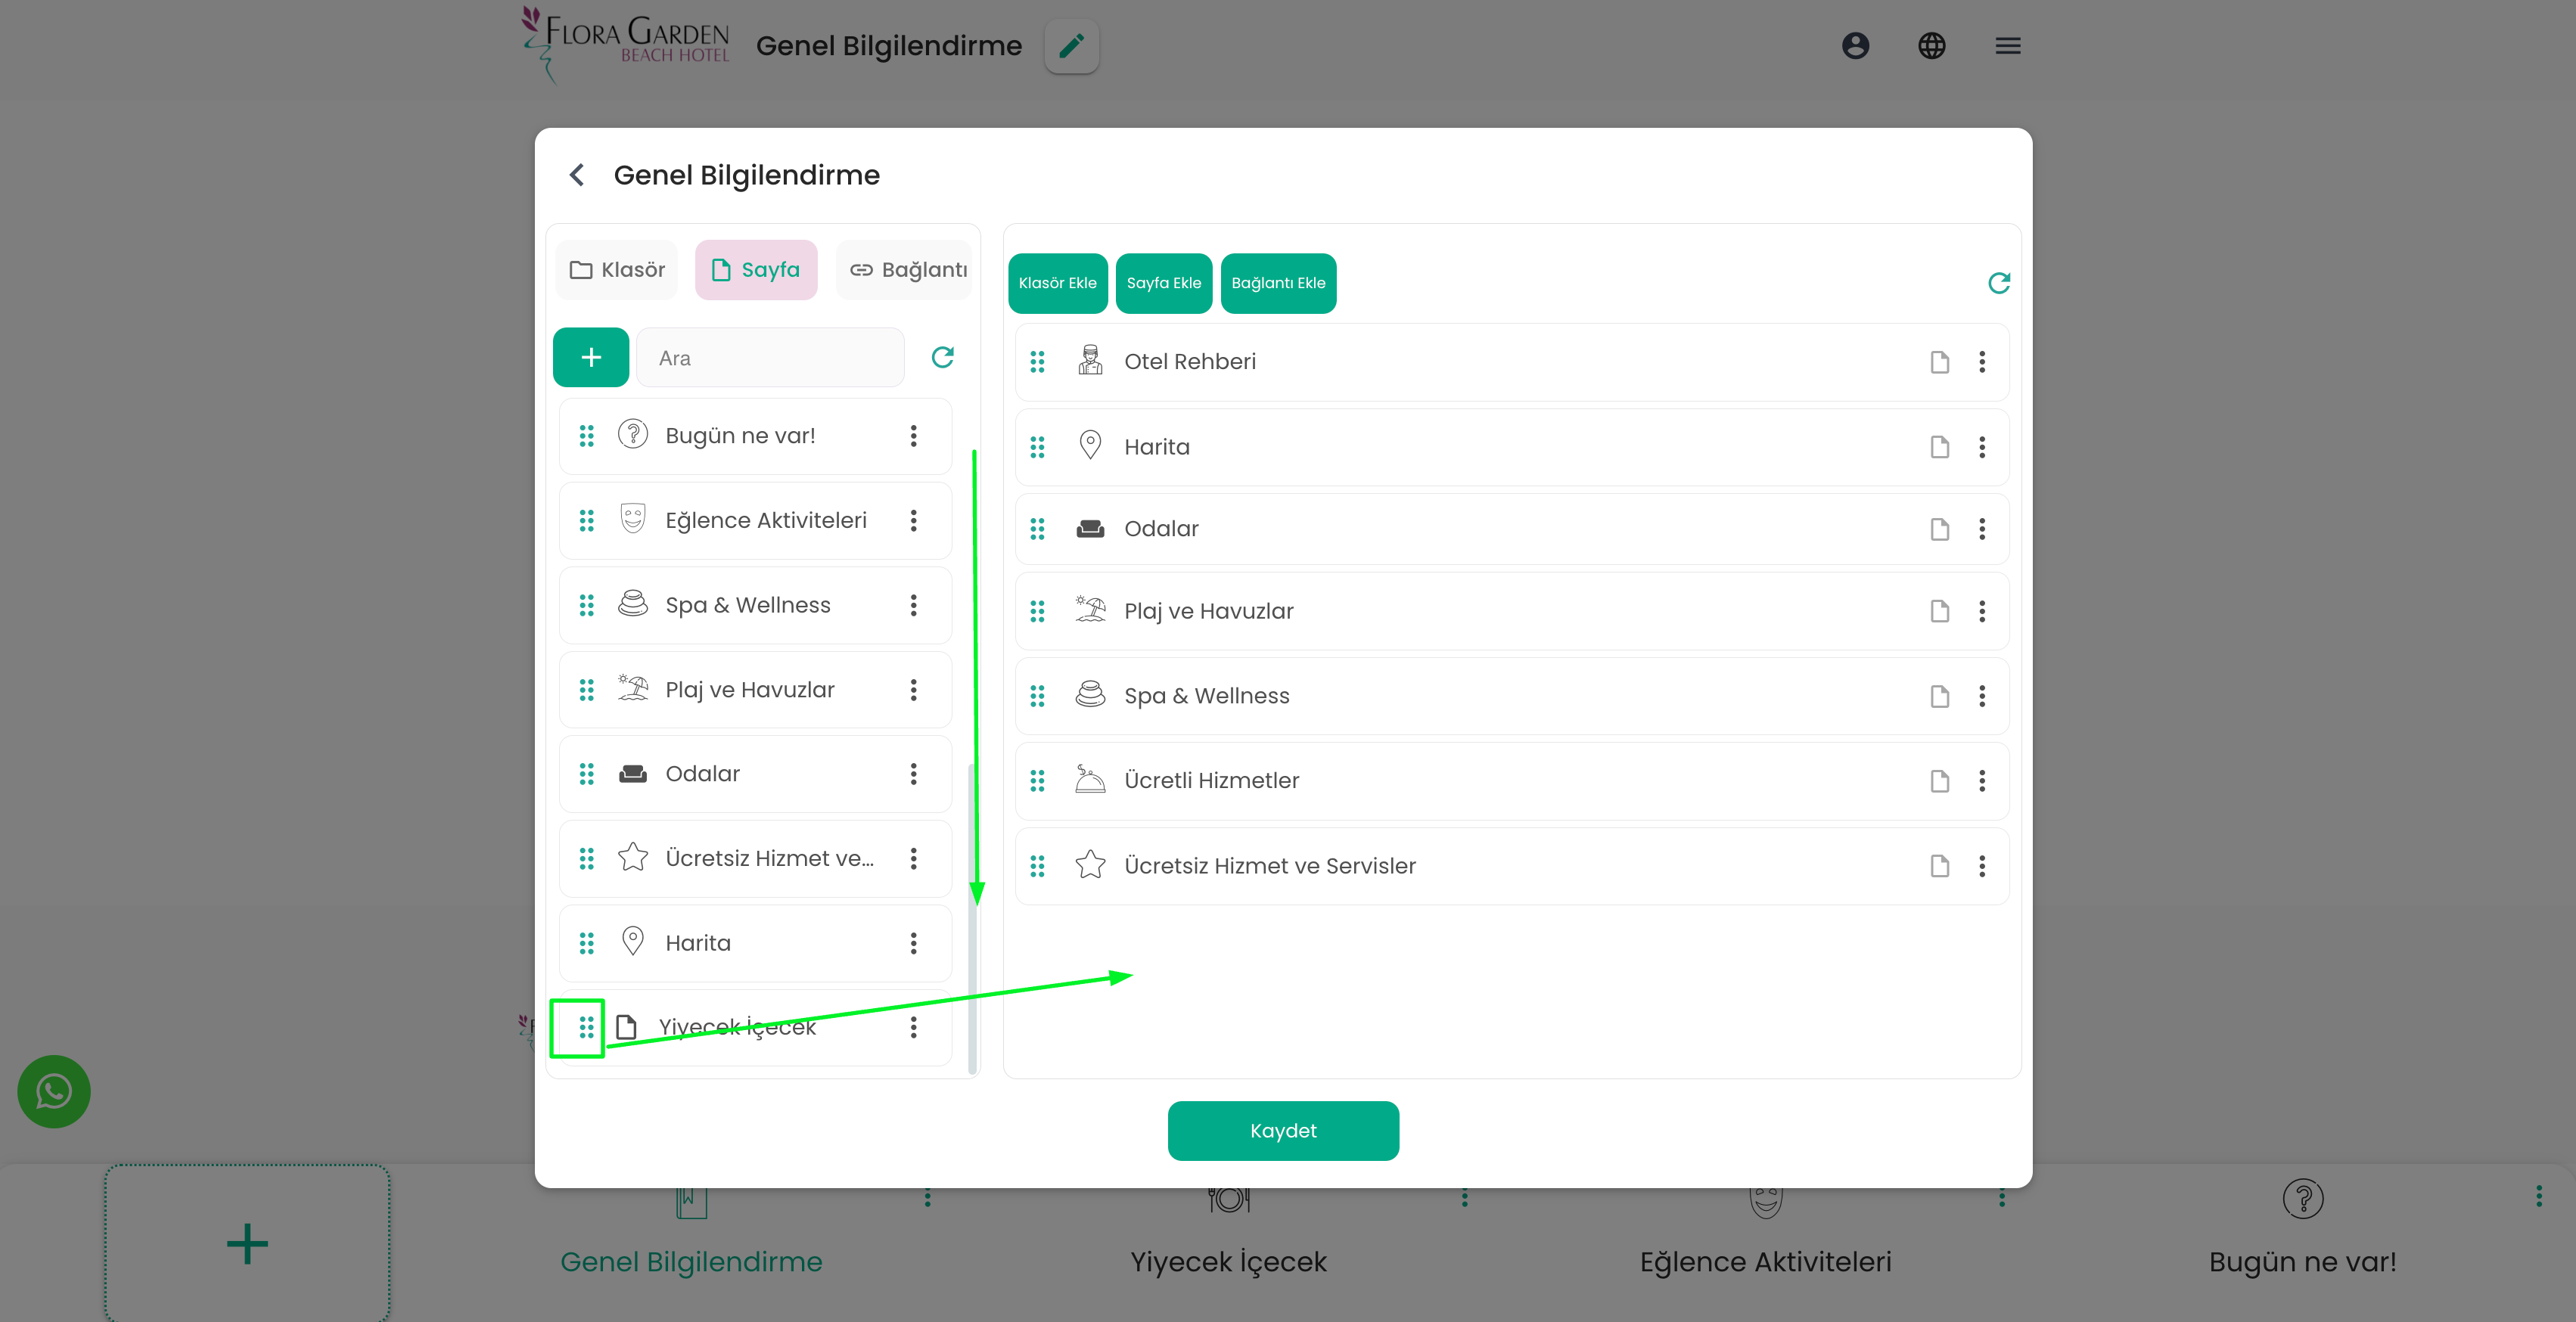
Task: Grab the drag handle of Yiyecek İçecek
Action: 587,1027
